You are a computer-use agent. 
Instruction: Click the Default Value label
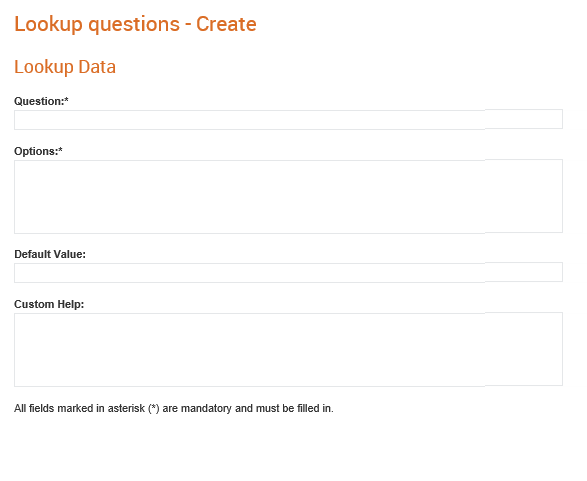[x=50, y=254]
